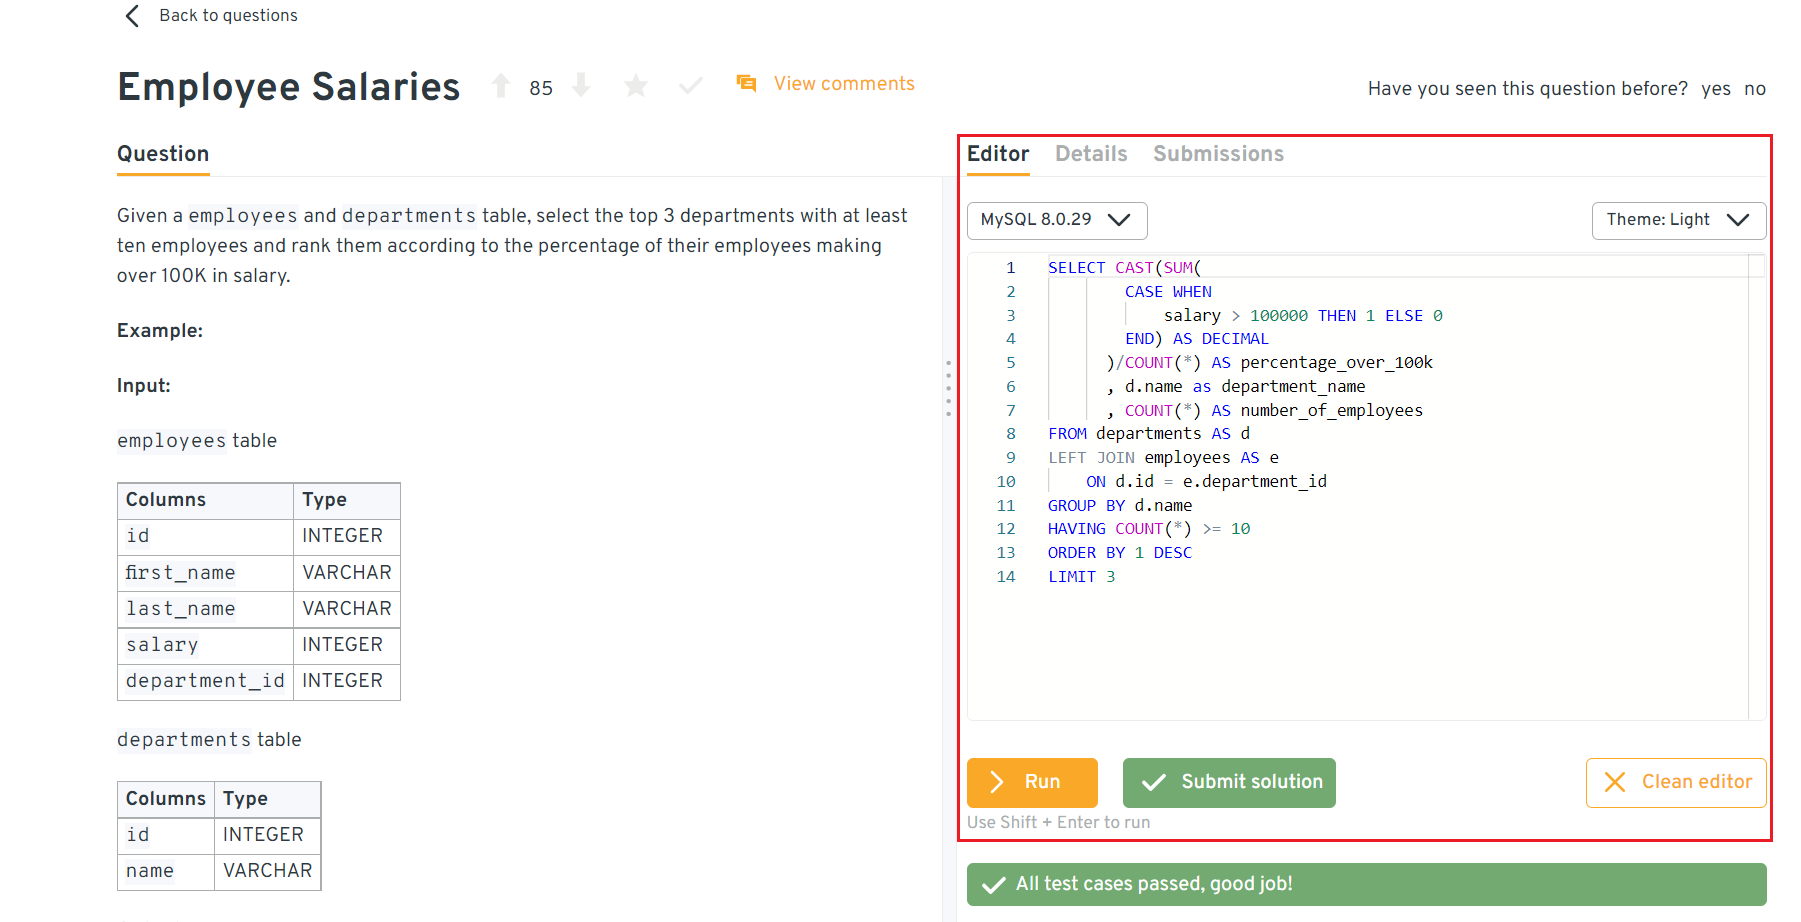Expand the database selector chevron
The image size is (1801, 922).
click(x=1120, y=220)
